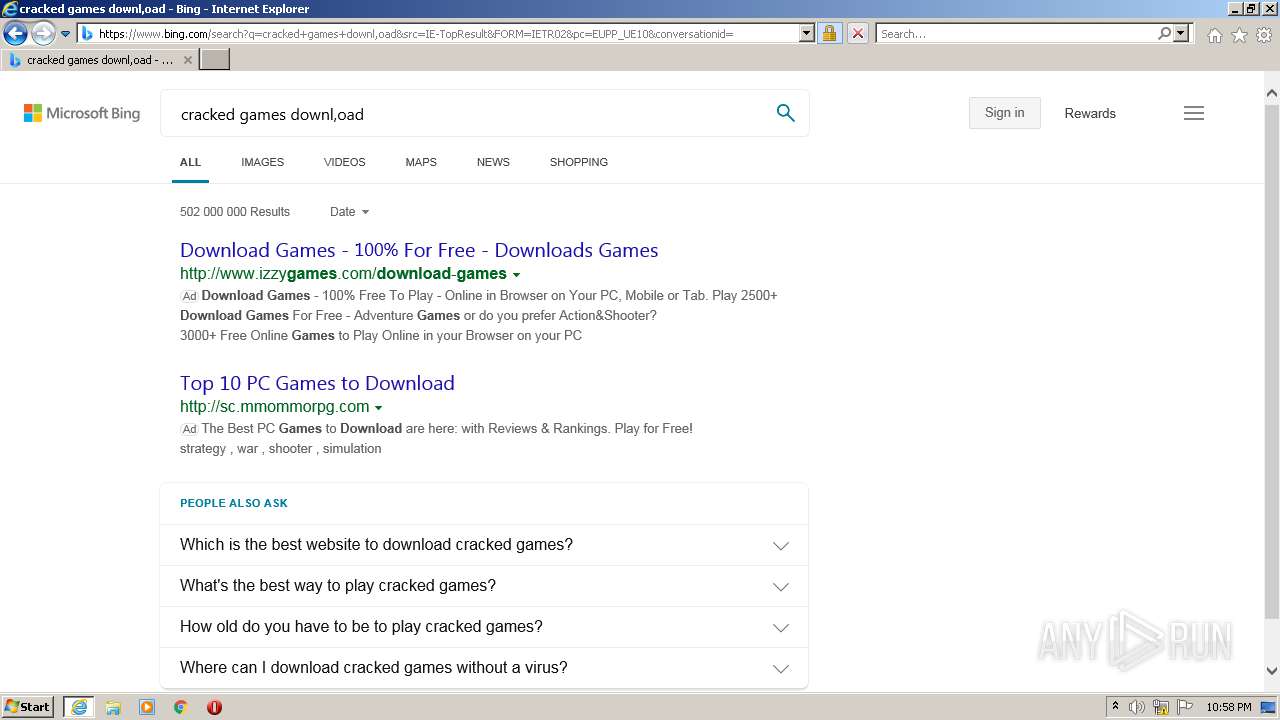Image resolution: width=1280 pixels, height=720 pixels.
Task: Click the IE search magnifier icon
Action: coord(1164,33)
